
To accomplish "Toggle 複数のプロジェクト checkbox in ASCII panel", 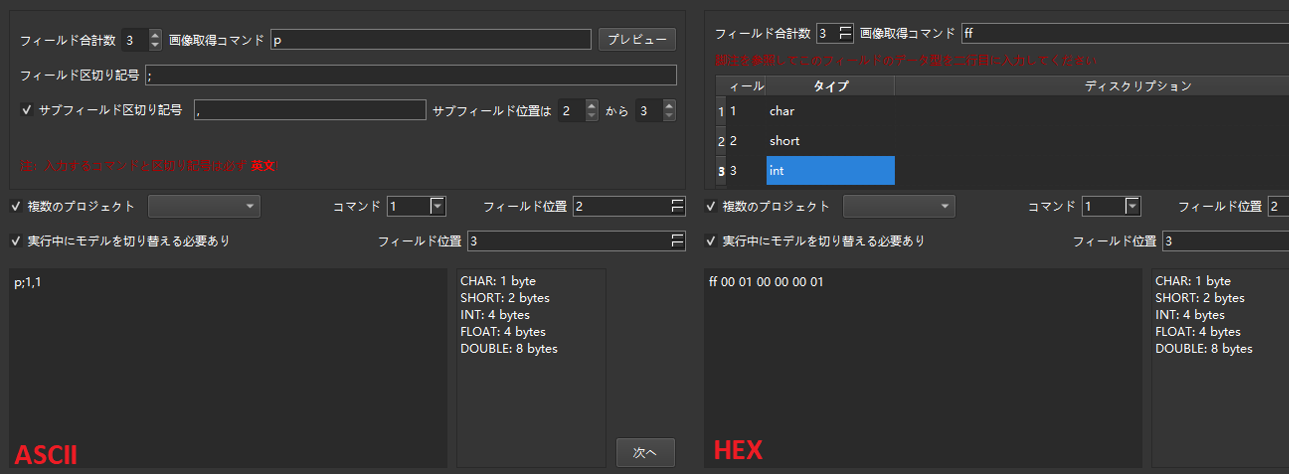I will [15, 206].
